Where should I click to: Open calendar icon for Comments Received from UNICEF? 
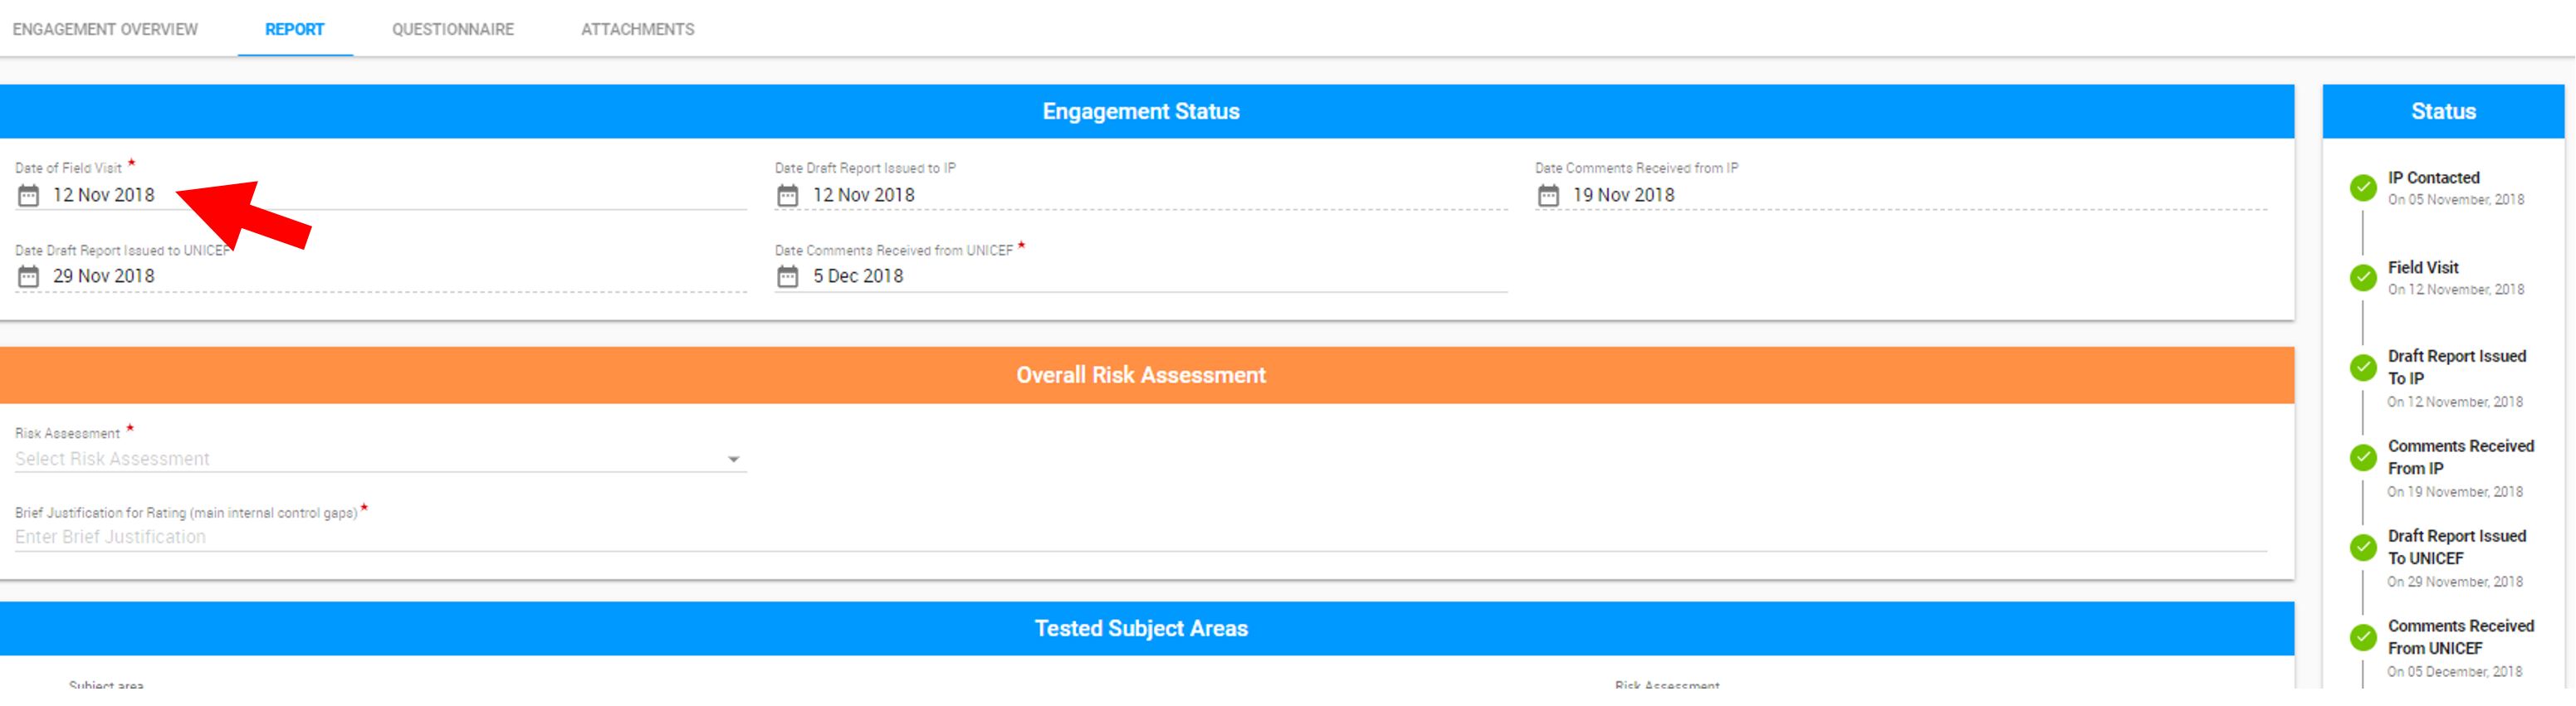pos(788,276)
